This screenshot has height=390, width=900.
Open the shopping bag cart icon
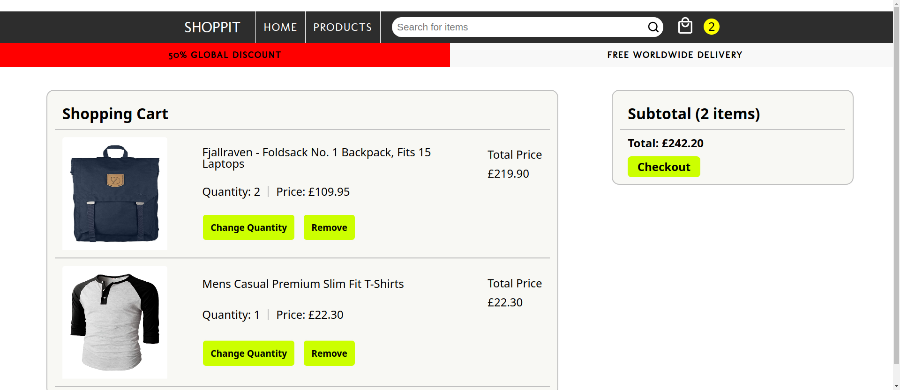click(685, 26)
